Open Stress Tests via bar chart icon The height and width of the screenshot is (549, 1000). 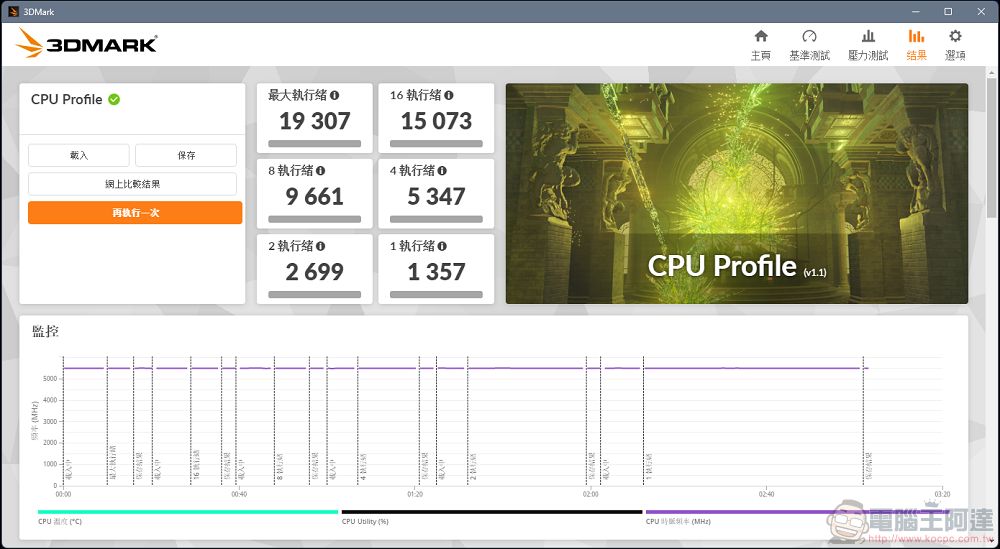point(868,36)
